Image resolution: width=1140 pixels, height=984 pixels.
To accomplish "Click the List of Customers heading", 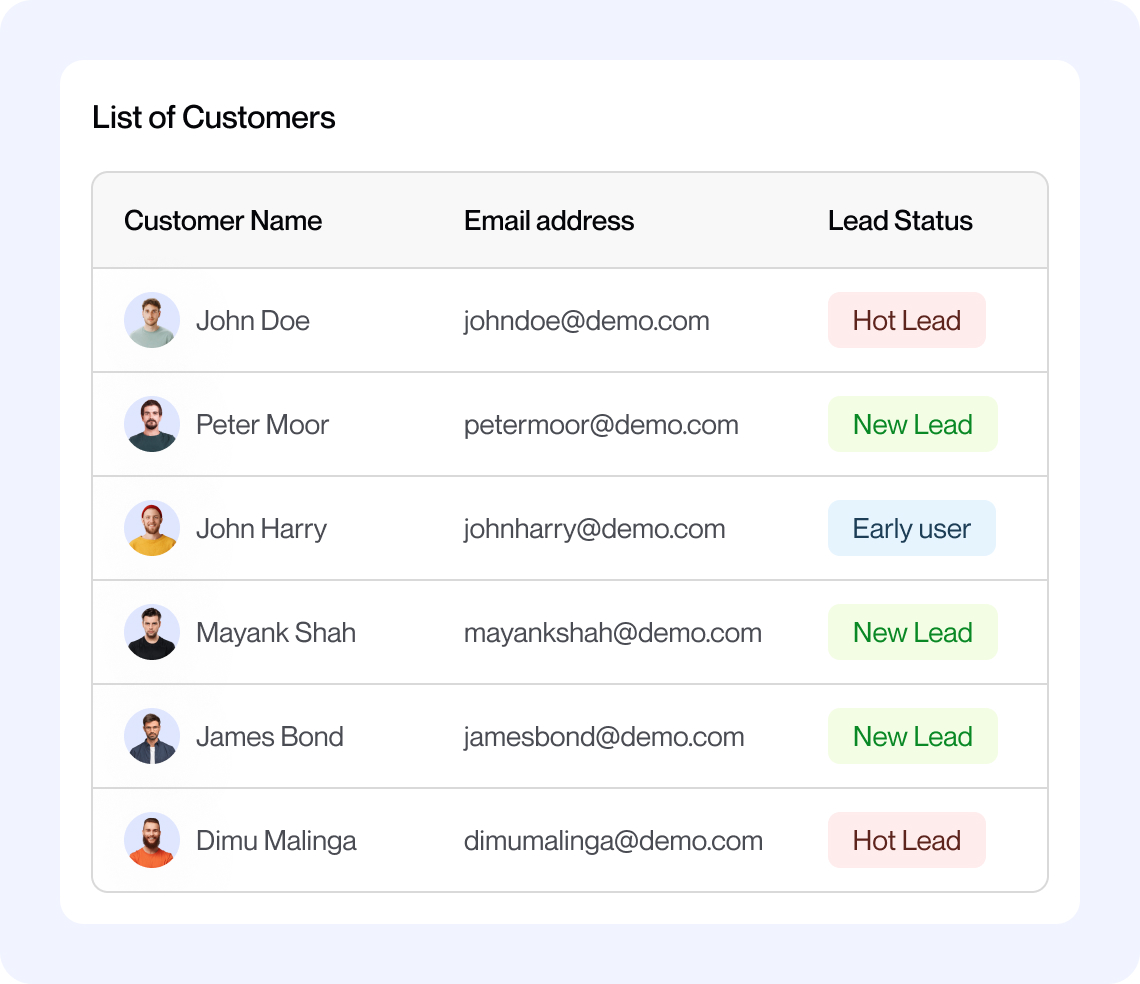I will pyautogui.click(x=214, y=118).
